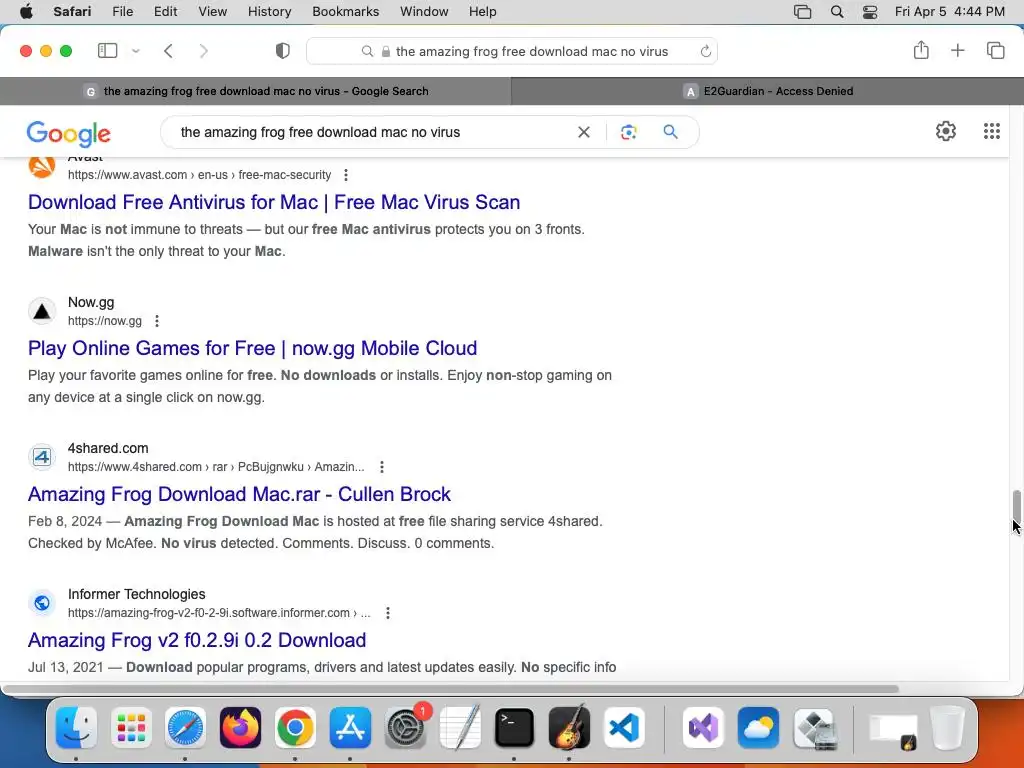Viewport: 1024px width, 768px height.
Task: Open the Google apps grid
Action: click(991, 131)
